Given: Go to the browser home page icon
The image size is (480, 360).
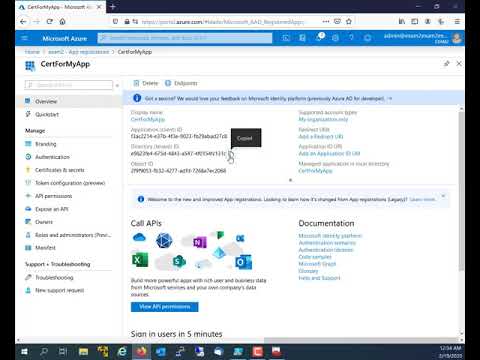Looking at the screenshot, I should coord(62,22).
